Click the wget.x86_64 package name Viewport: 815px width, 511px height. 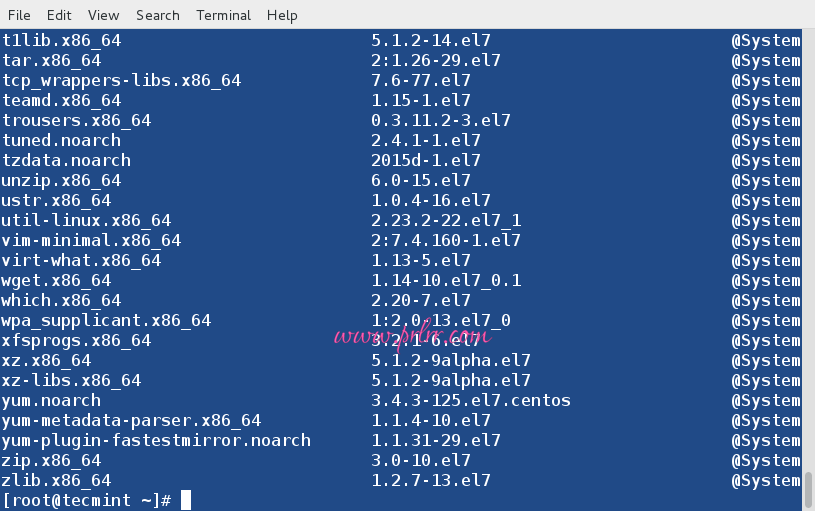[x=56, y=280]
